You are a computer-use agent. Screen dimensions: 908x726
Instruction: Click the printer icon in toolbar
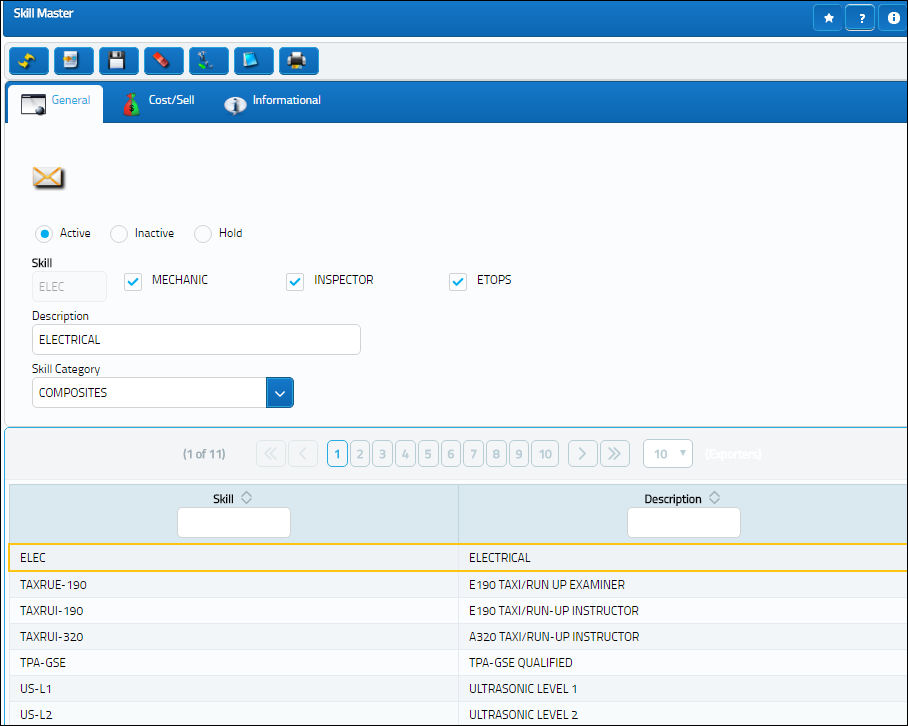(x=299, y=61)
